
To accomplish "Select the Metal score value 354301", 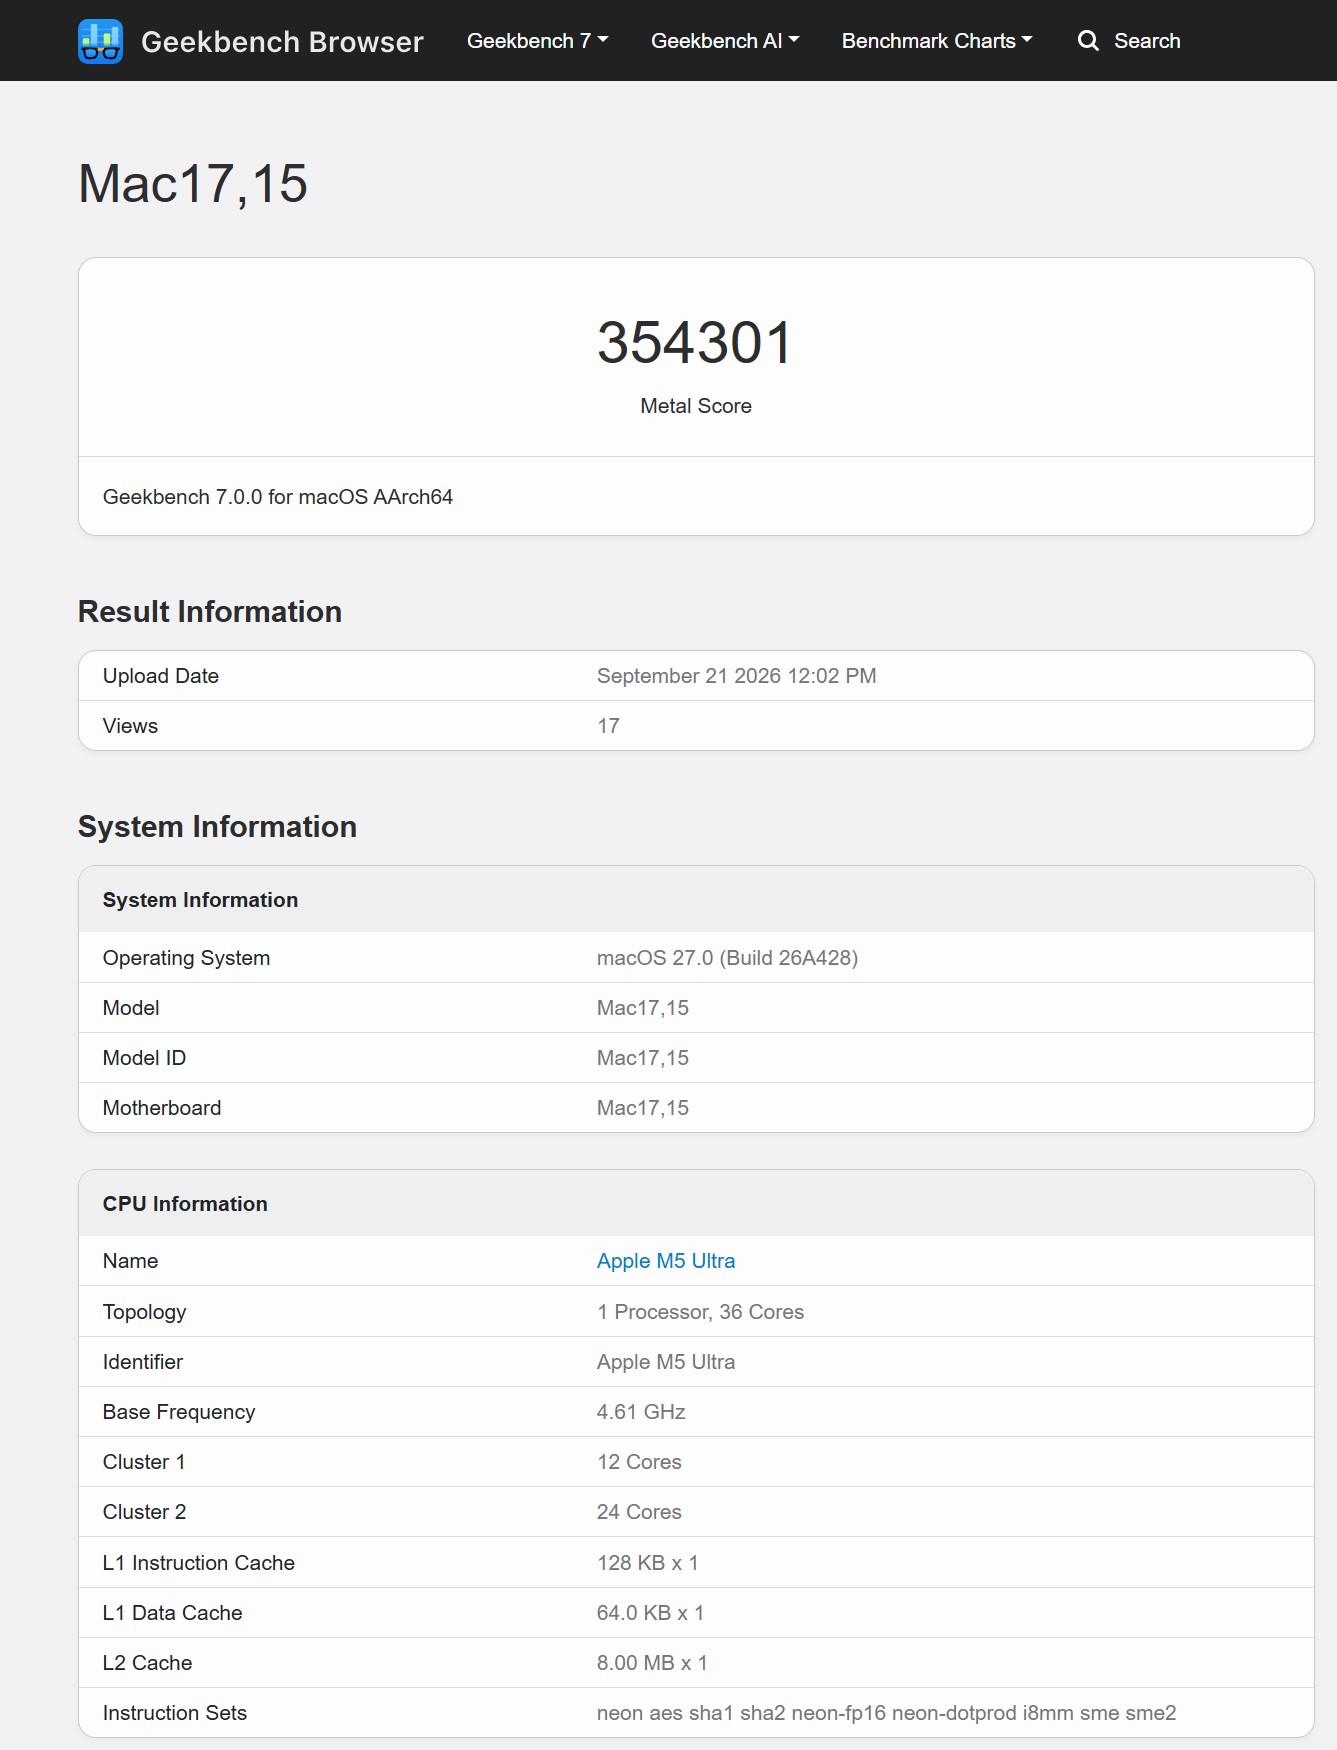I will (696, 343).
